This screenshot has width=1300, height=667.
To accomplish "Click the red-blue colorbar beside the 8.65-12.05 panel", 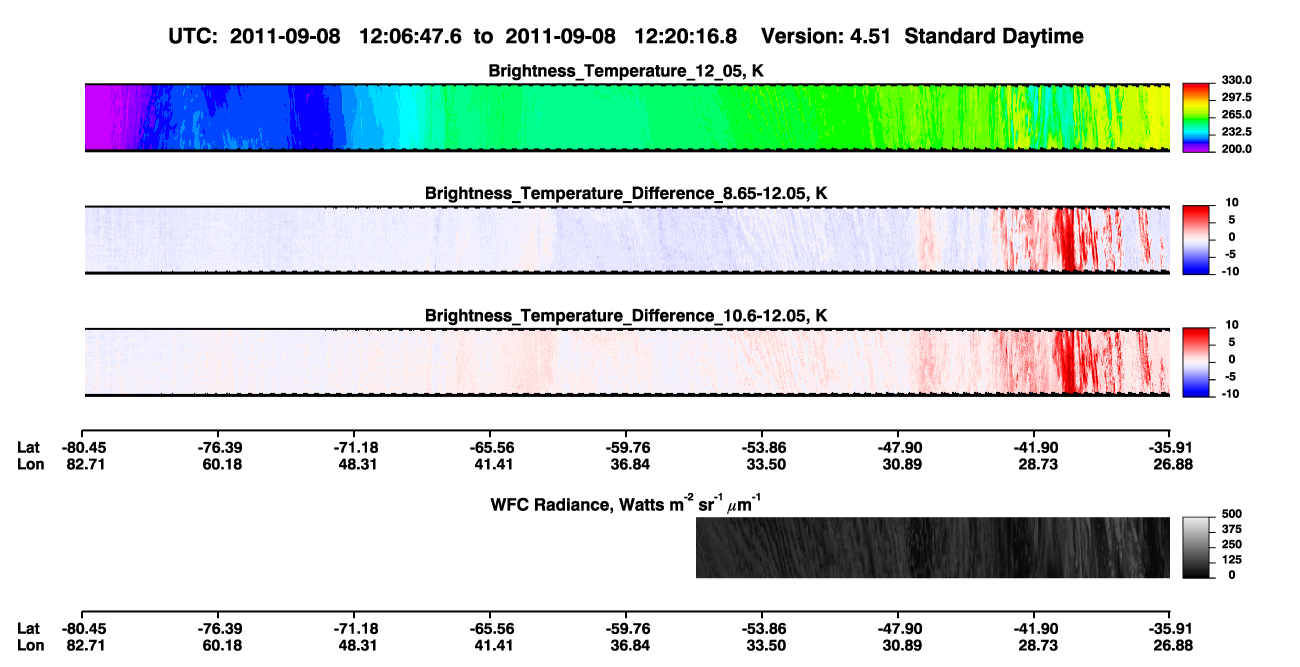I will [x=1198, y=239].
